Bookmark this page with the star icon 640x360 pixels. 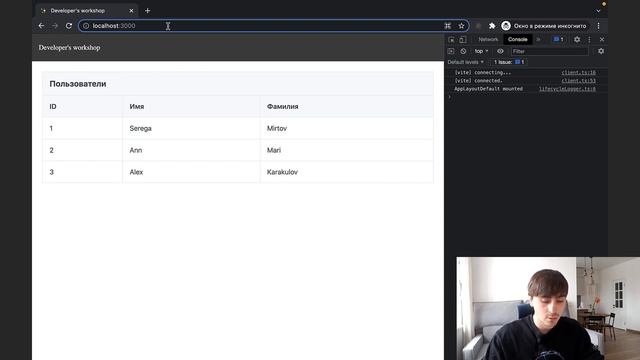[461, 26]
